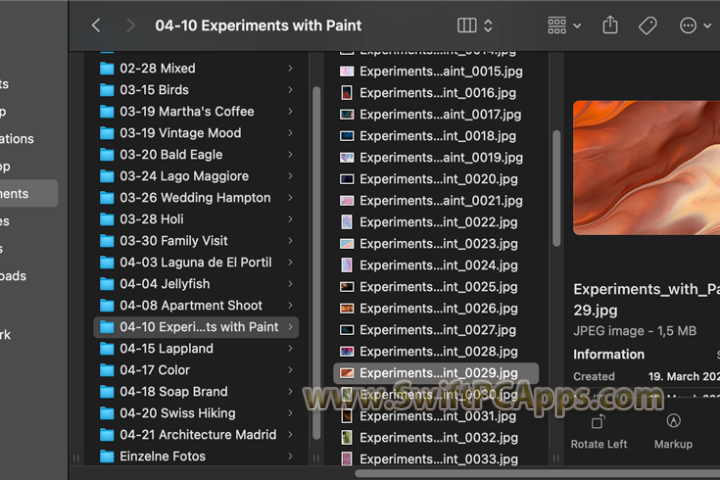Click thumbnail icon of Experiments...int_0032.jpg
The width and height of the screenshot is (720, 480).
[347, 438]
